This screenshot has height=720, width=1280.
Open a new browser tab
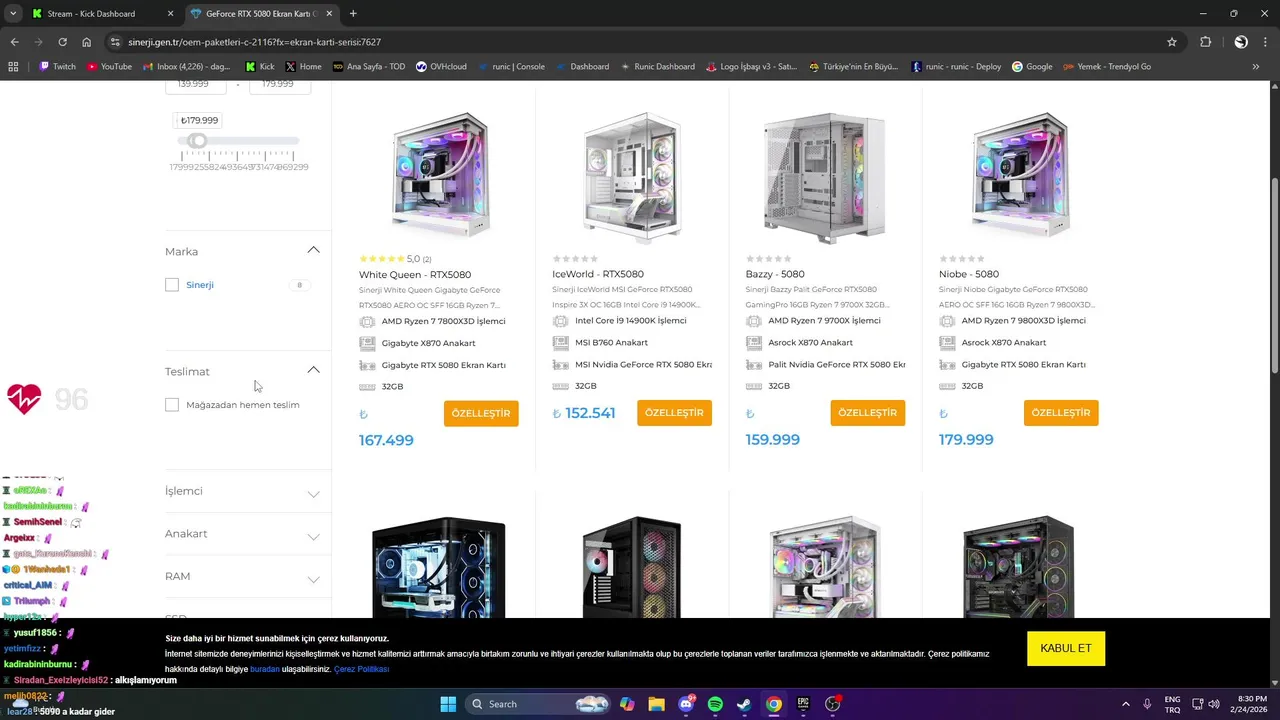(x=353, y=14)
